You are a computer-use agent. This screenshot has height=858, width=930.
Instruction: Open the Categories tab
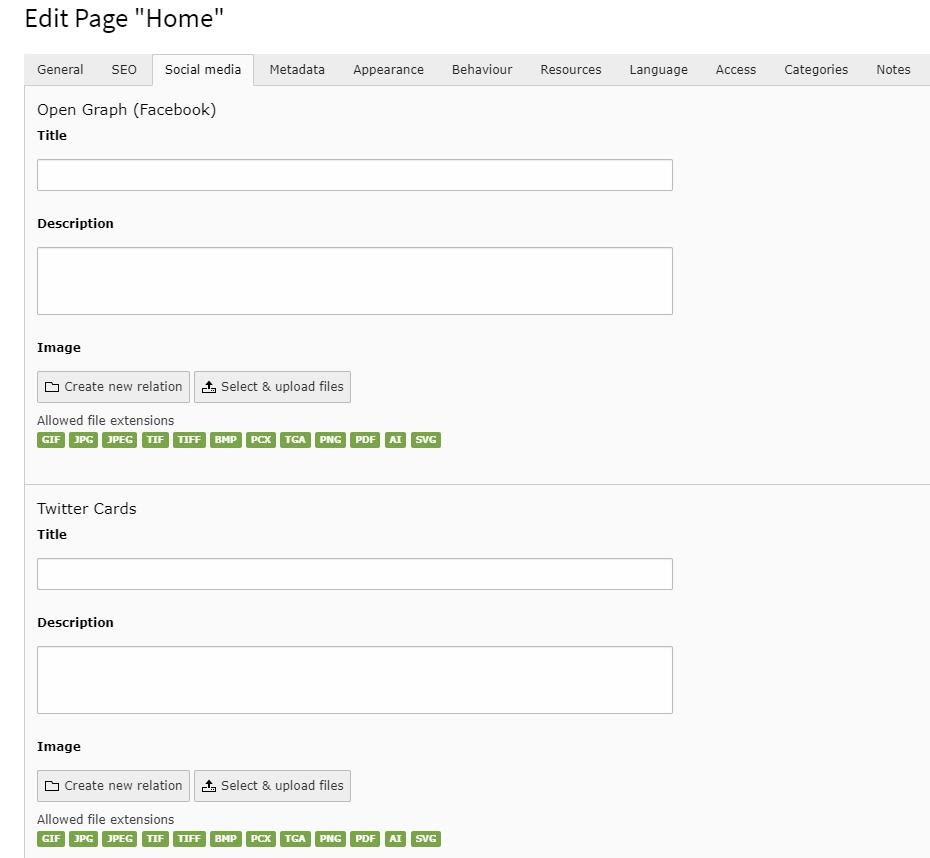coord(815,69)
